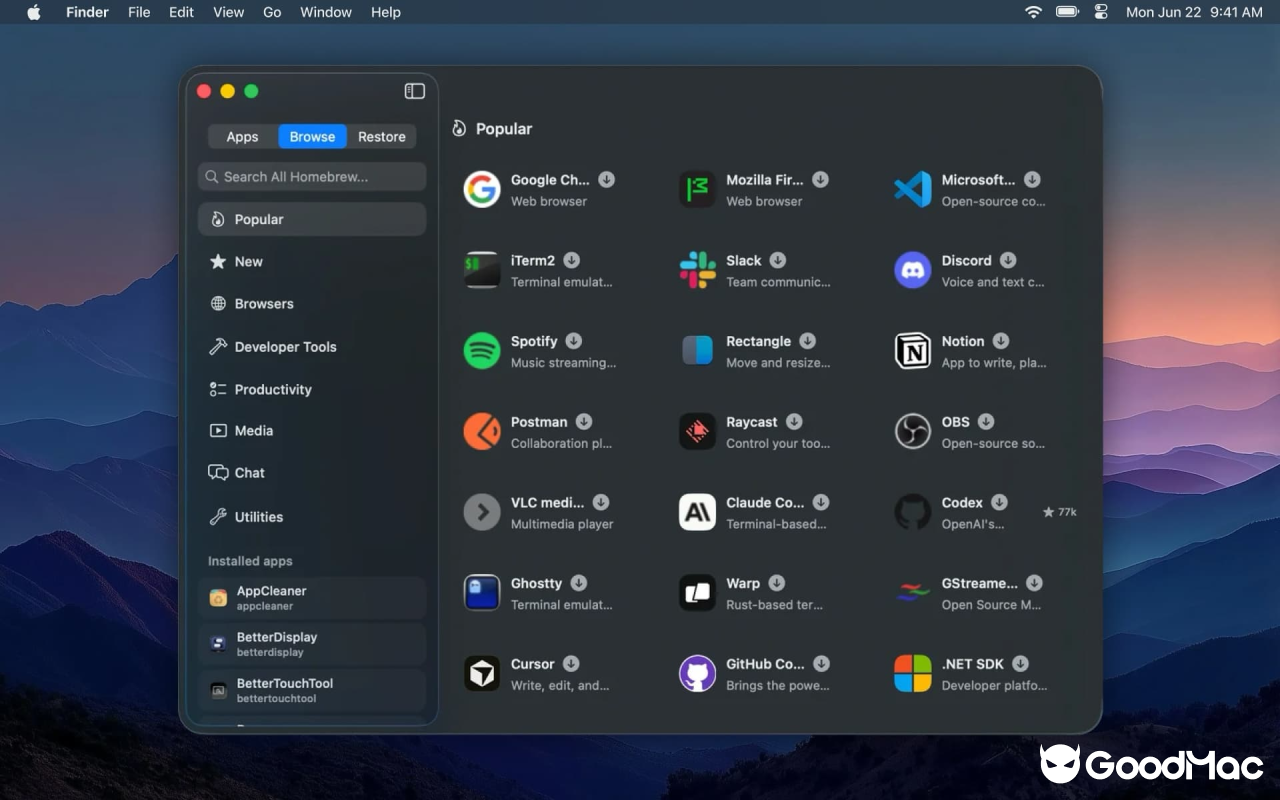Click the GStreamer app icon
The height and width of the screenshot is (800, 1280).
click(912, 593)
